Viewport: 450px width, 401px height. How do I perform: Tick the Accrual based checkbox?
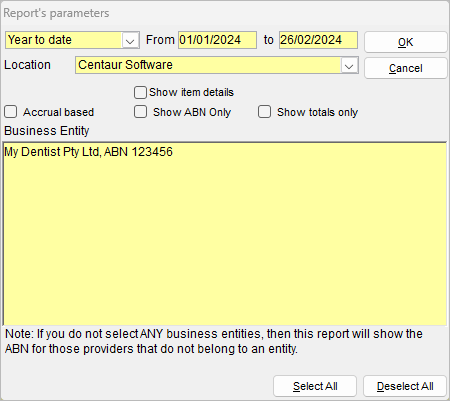(x=11, y=112)
